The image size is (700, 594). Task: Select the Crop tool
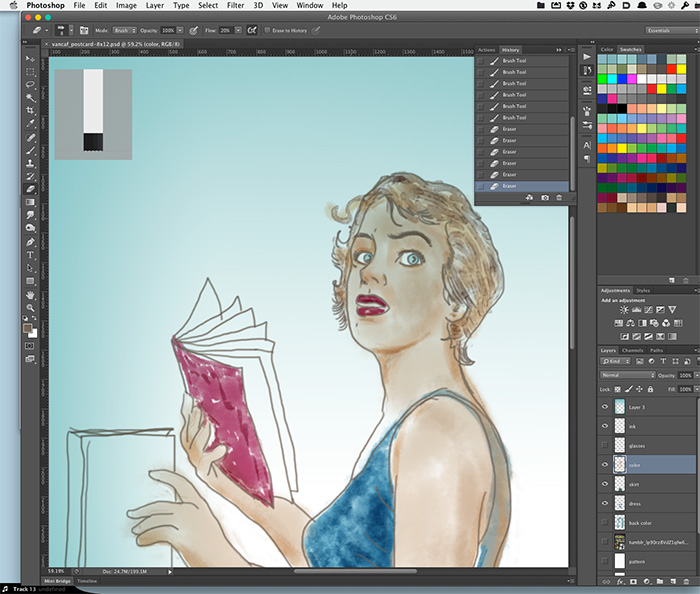tap(30, 110)
